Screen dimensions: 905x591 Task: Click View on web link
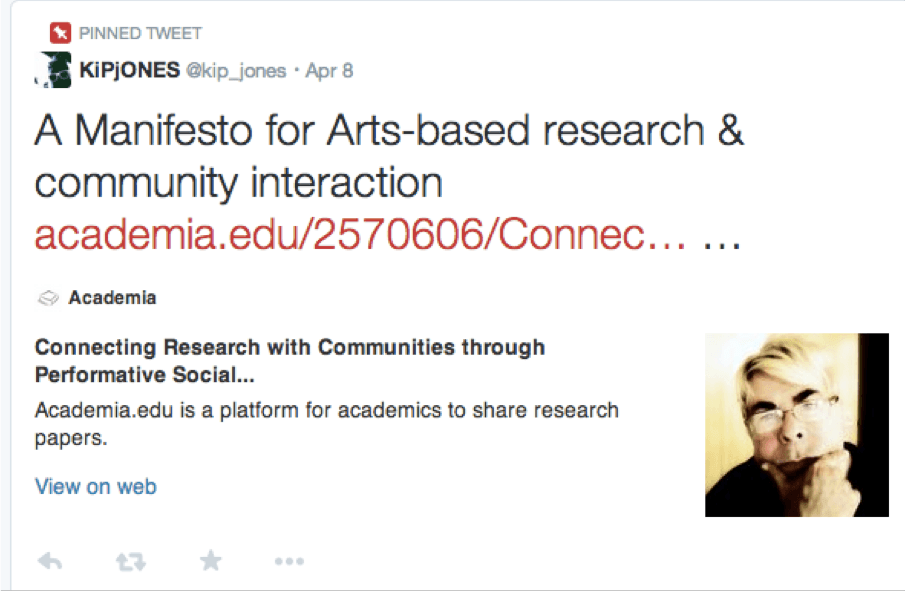coord(96,487)
